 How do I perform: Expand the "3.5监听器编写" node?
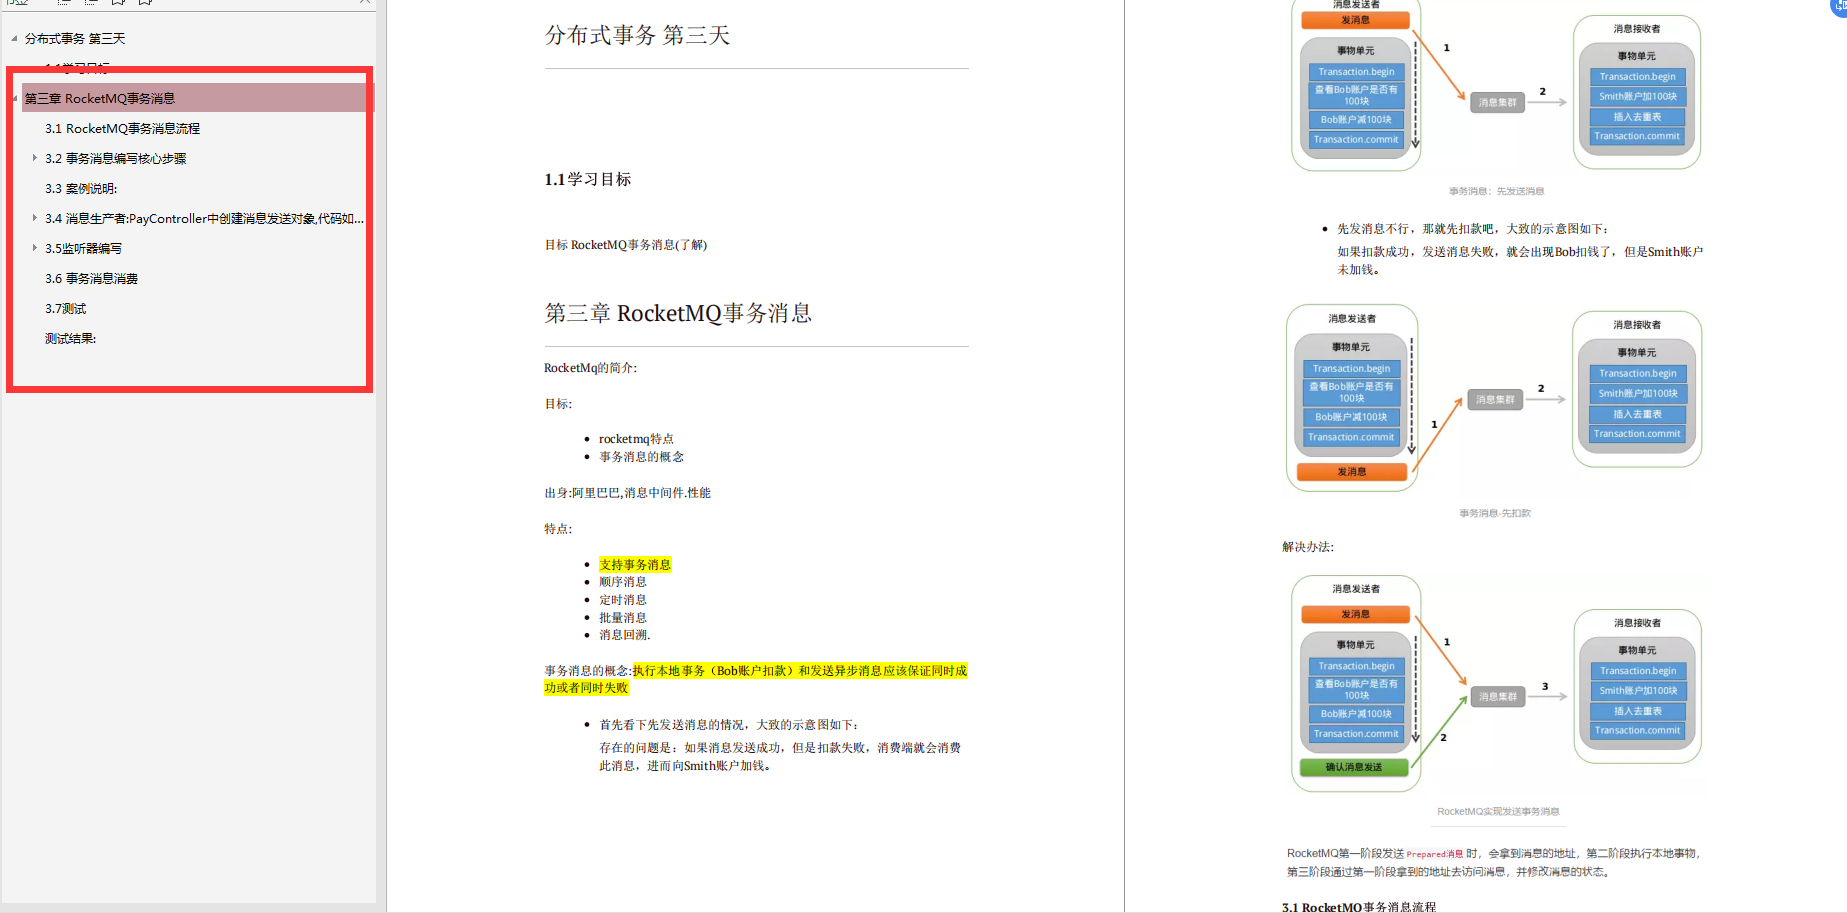[36, 248]
